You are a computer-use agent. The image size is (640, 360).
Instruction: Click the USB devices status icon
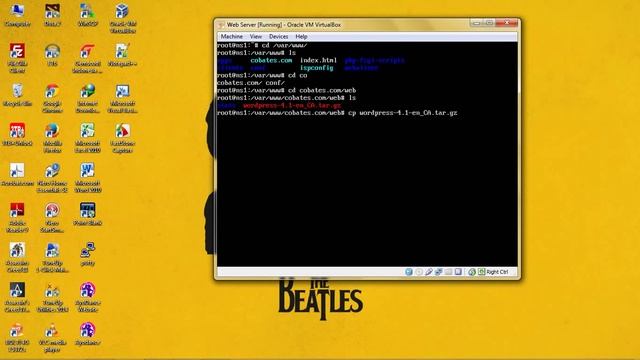429,272
